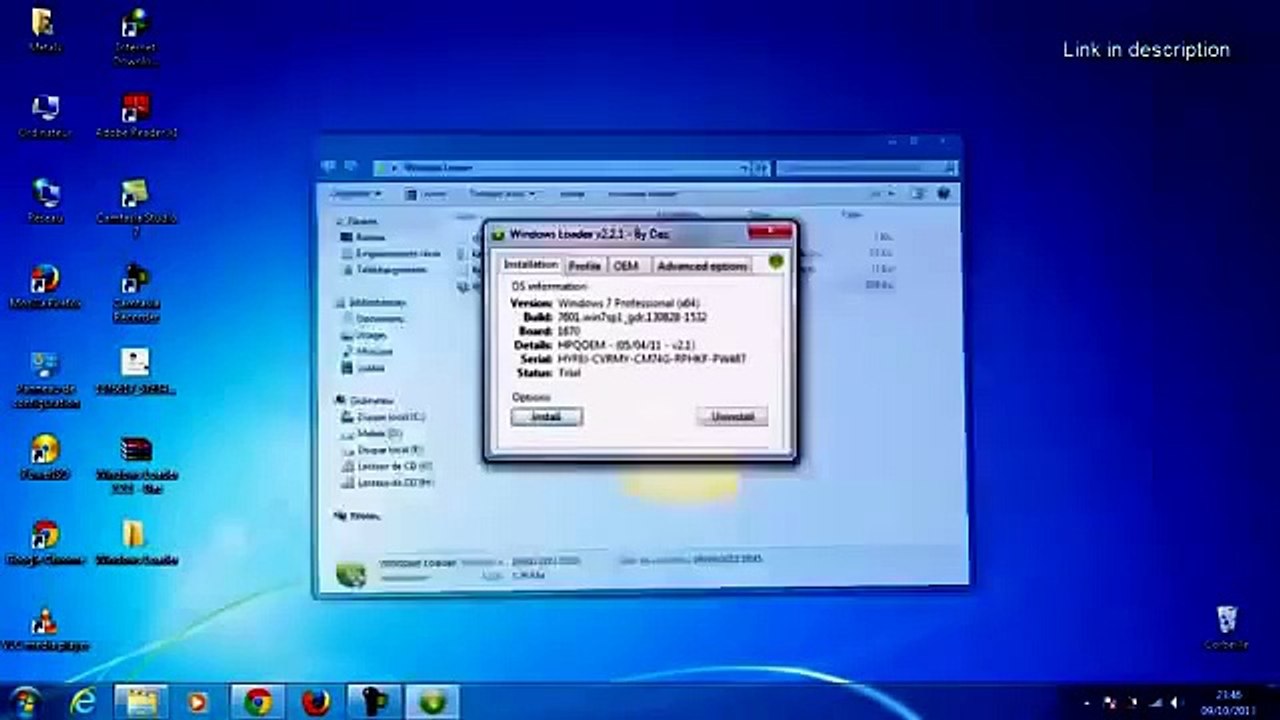This screenshot has width=1280, height=720.
Task: Select Emplacements récents in Explorer sidebar
Action: [391, 254]
